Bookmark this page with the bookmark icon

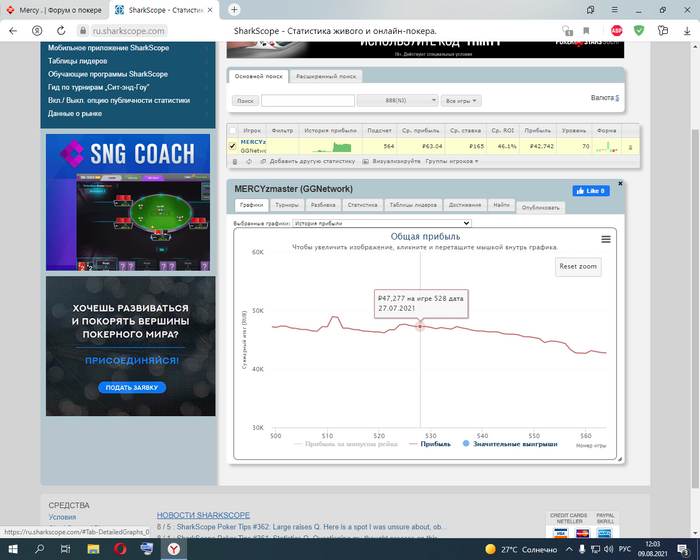pos(586,31)
